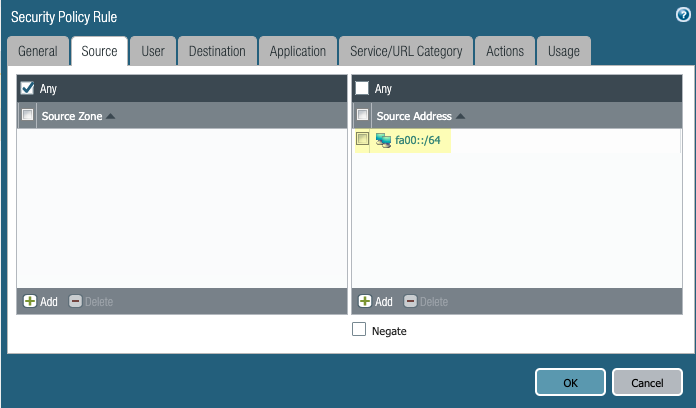The width and height of the screenshot is (696, 408).
Task: Click the minus Delete icon under Source Zone
Action: coord(75,301)
